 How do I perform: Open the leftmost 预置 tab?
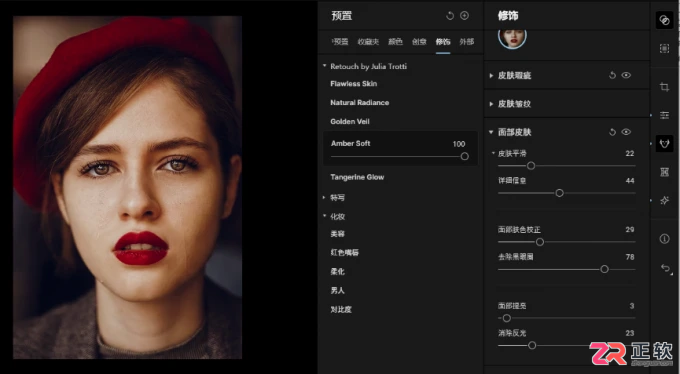tap(340, 42)
